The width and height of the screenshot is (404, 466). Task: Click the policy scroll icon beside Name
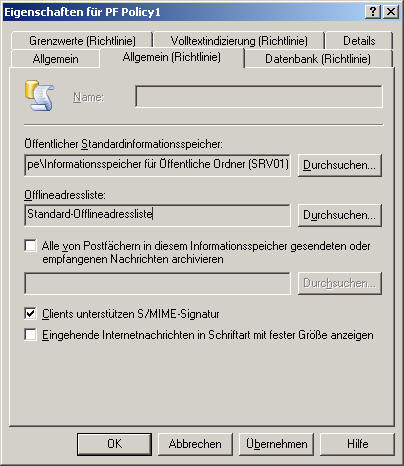pyautogui.click(x=39, y=96)
